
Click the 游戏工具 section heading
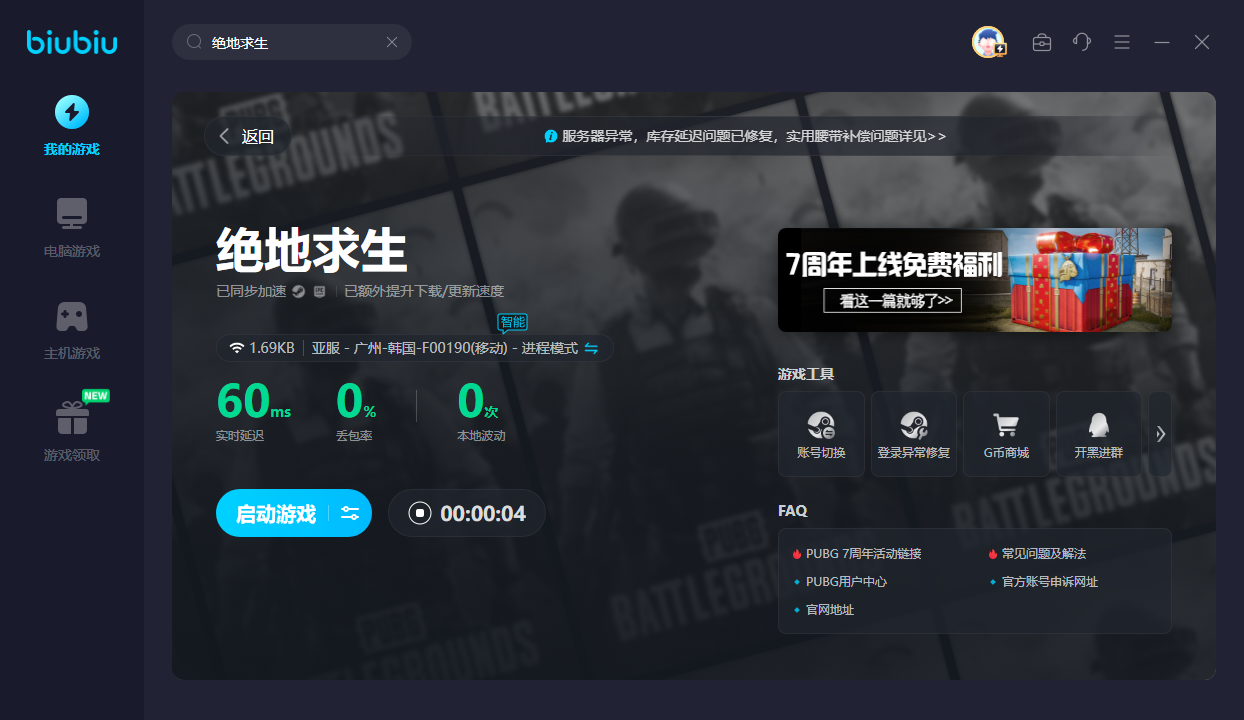(x=806, y=374)
